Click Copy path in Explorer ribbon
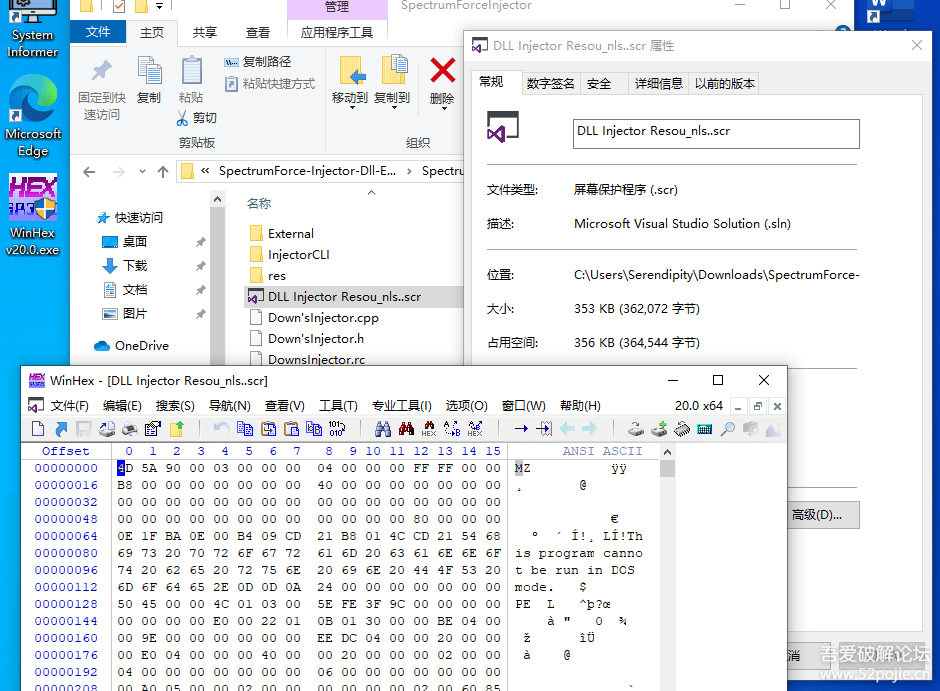The image size is (940, 691). point(258,62)
